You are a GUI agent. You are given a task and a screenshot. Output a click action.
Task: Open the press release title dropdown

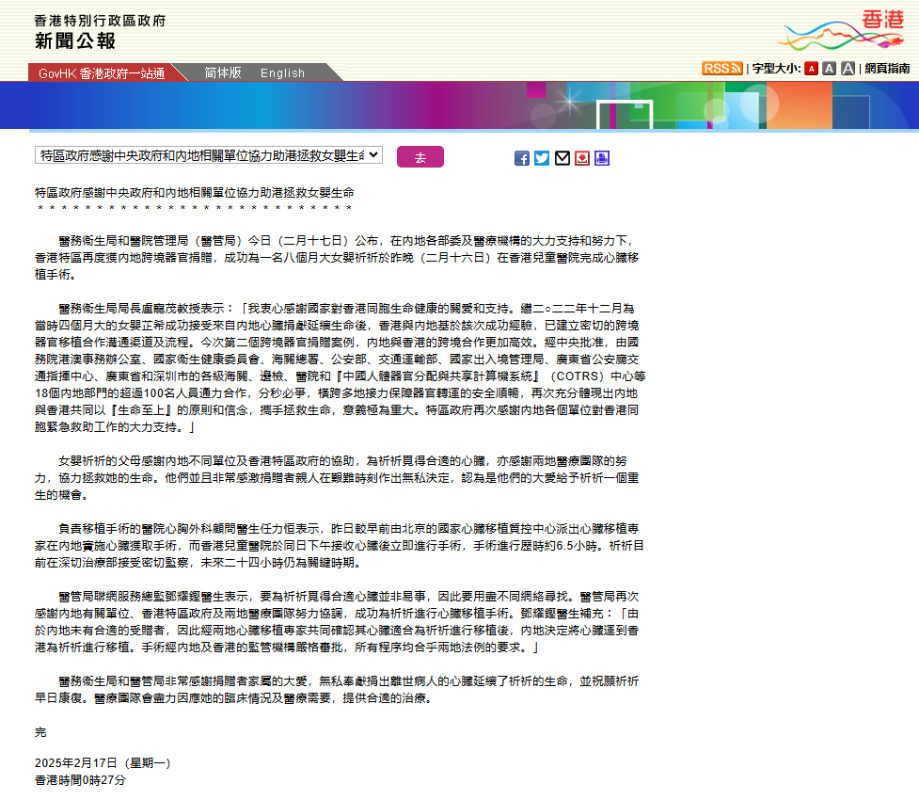point(208,155)
